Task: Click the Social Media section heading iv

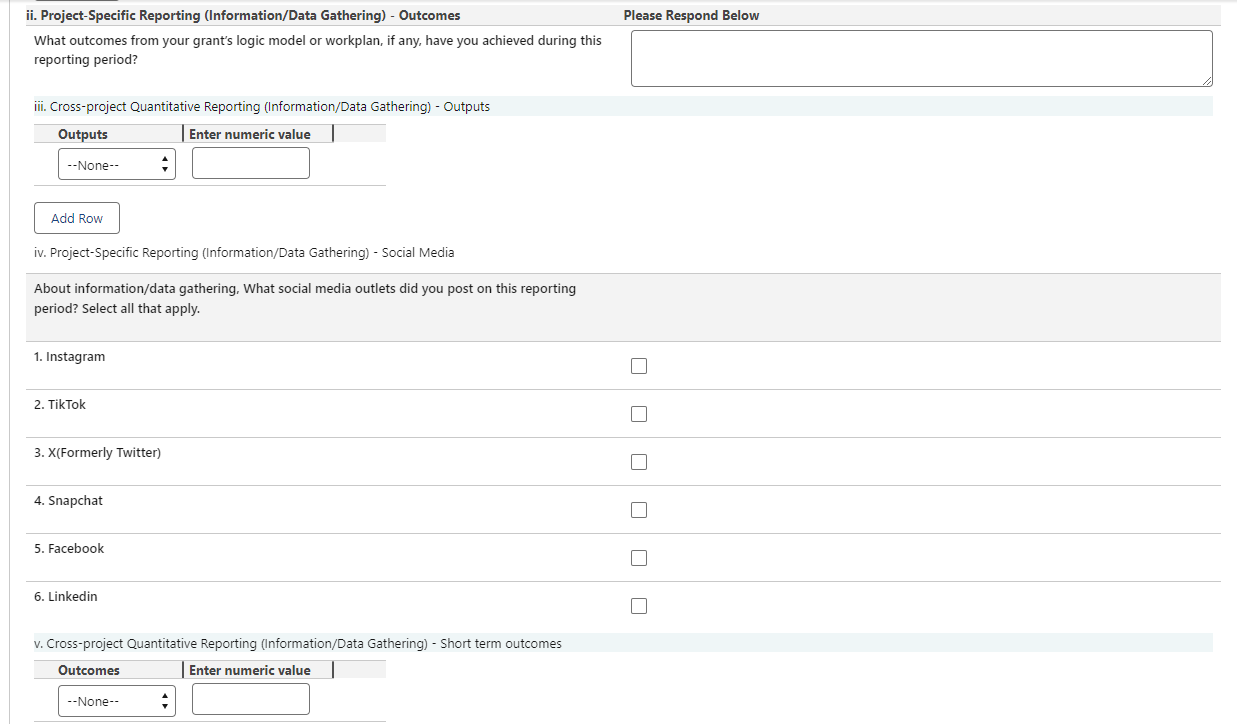Action: (x=244, y=252)
